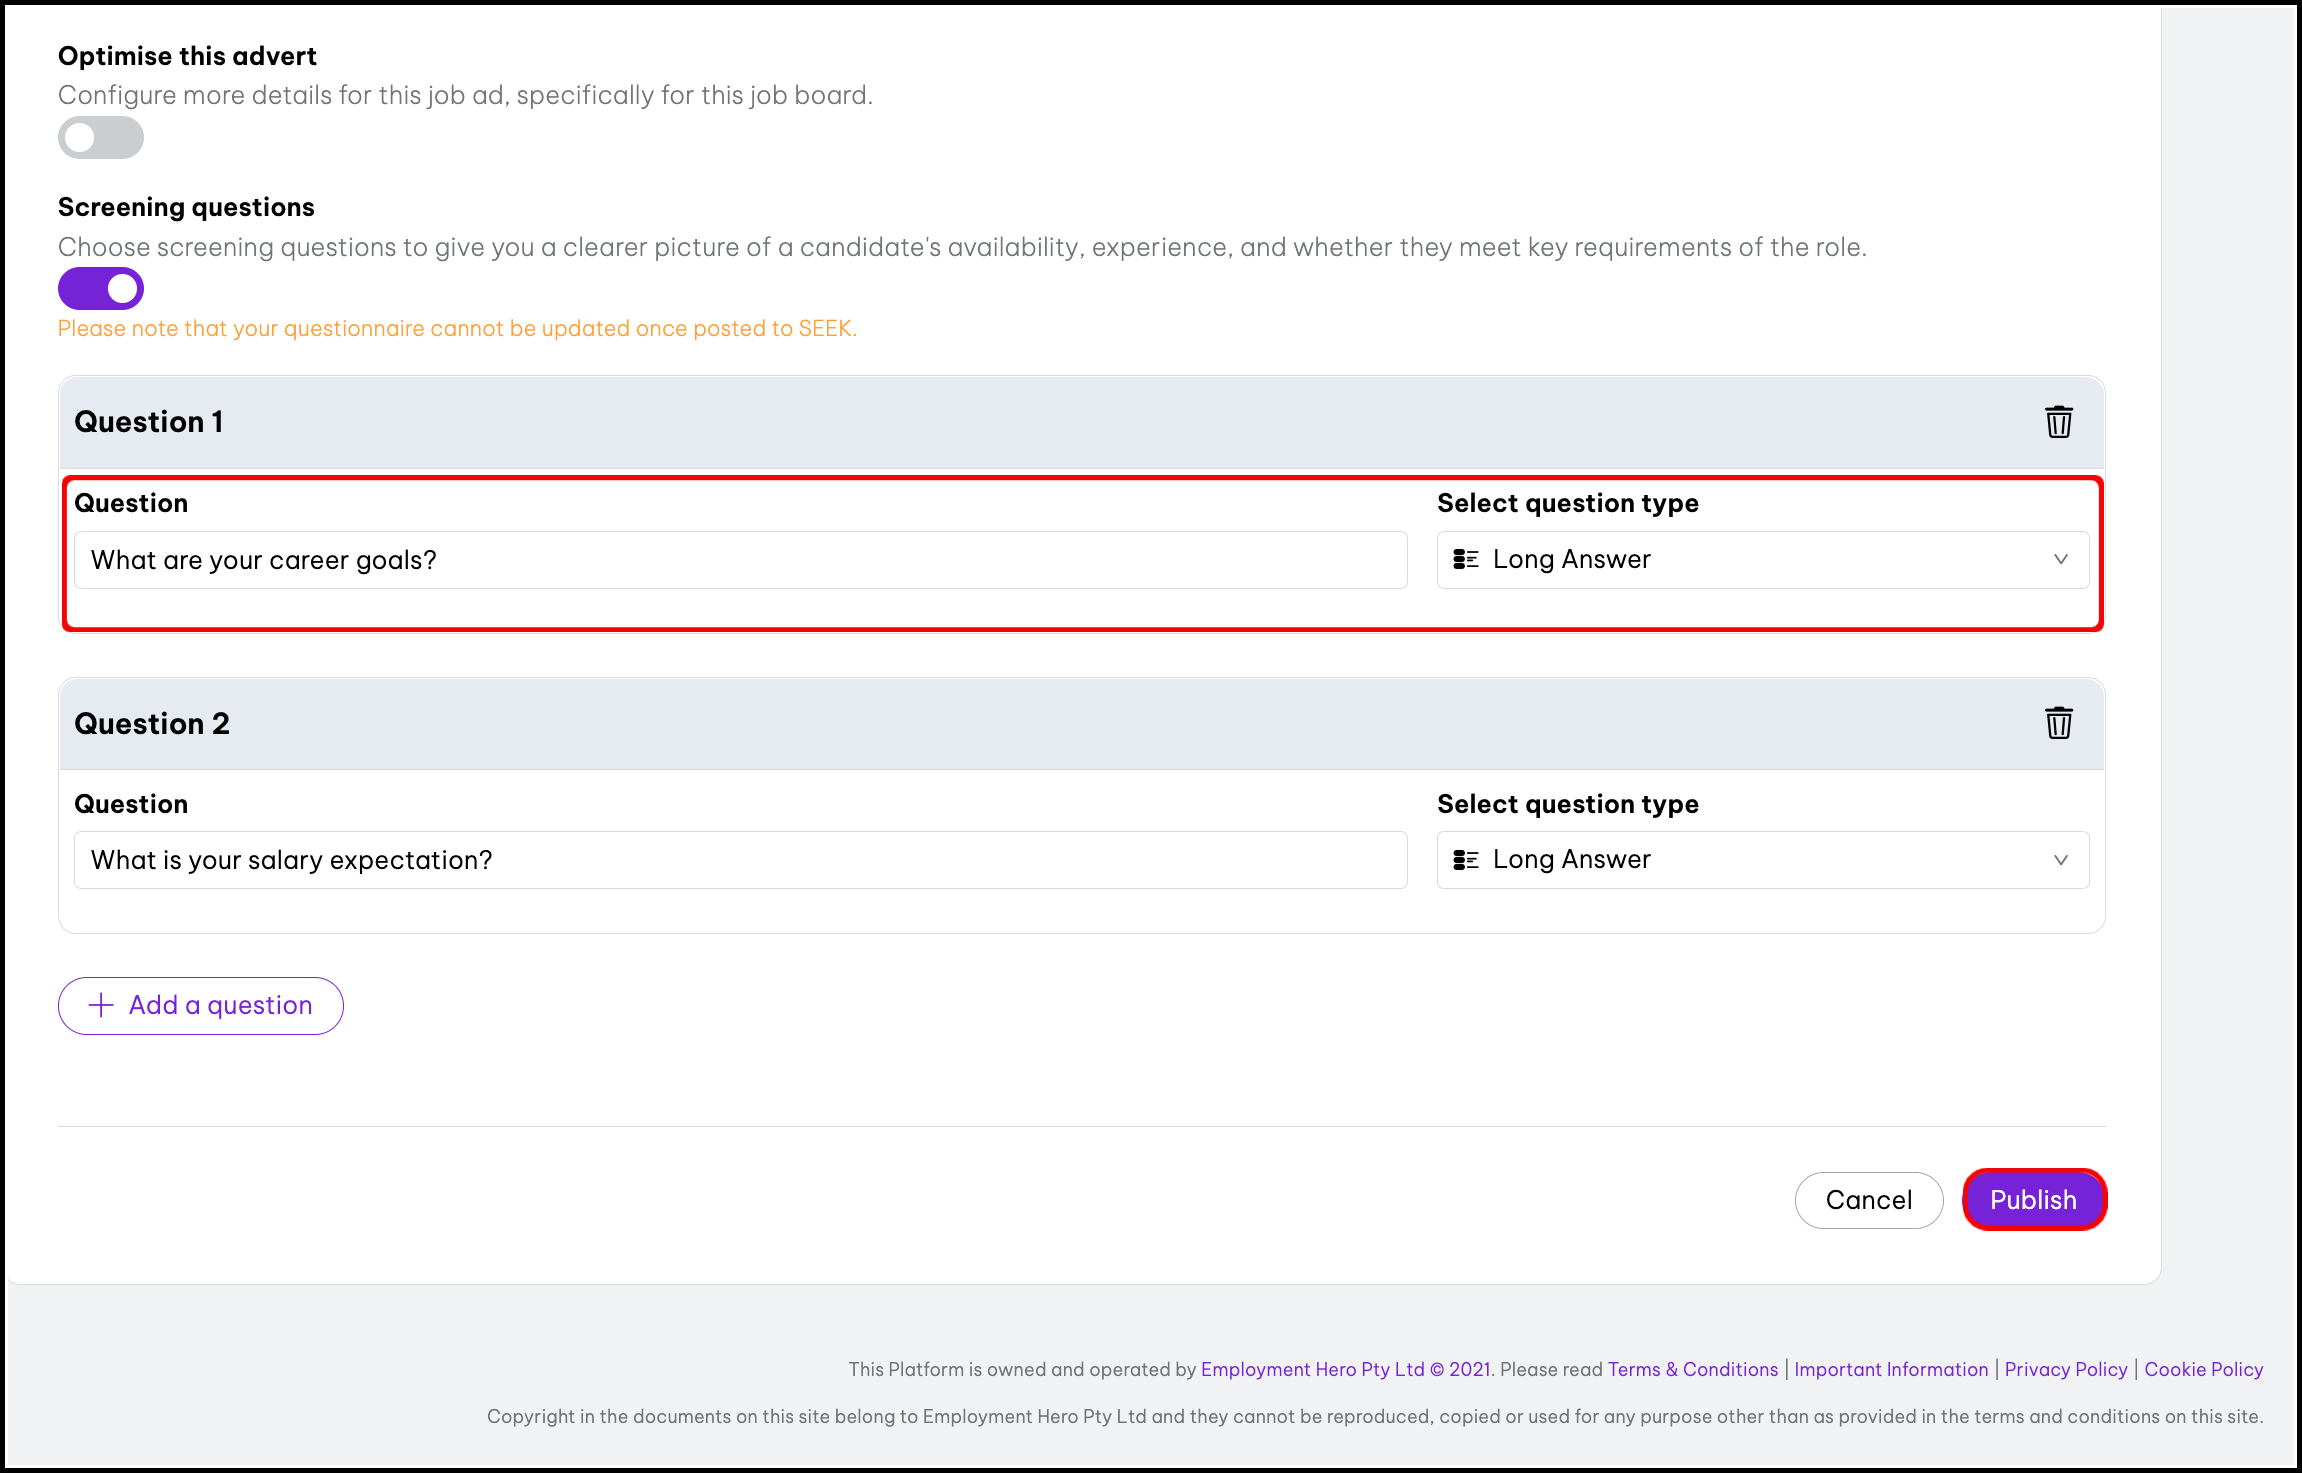Click Long Answer icon in Question 1
Viewport: 2302px width, 1473px height.
(1465, 560)
